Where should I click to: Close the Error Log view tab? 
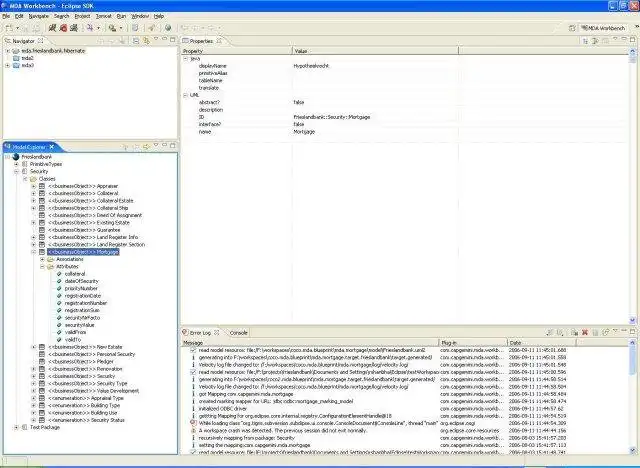tap(217, 333)
